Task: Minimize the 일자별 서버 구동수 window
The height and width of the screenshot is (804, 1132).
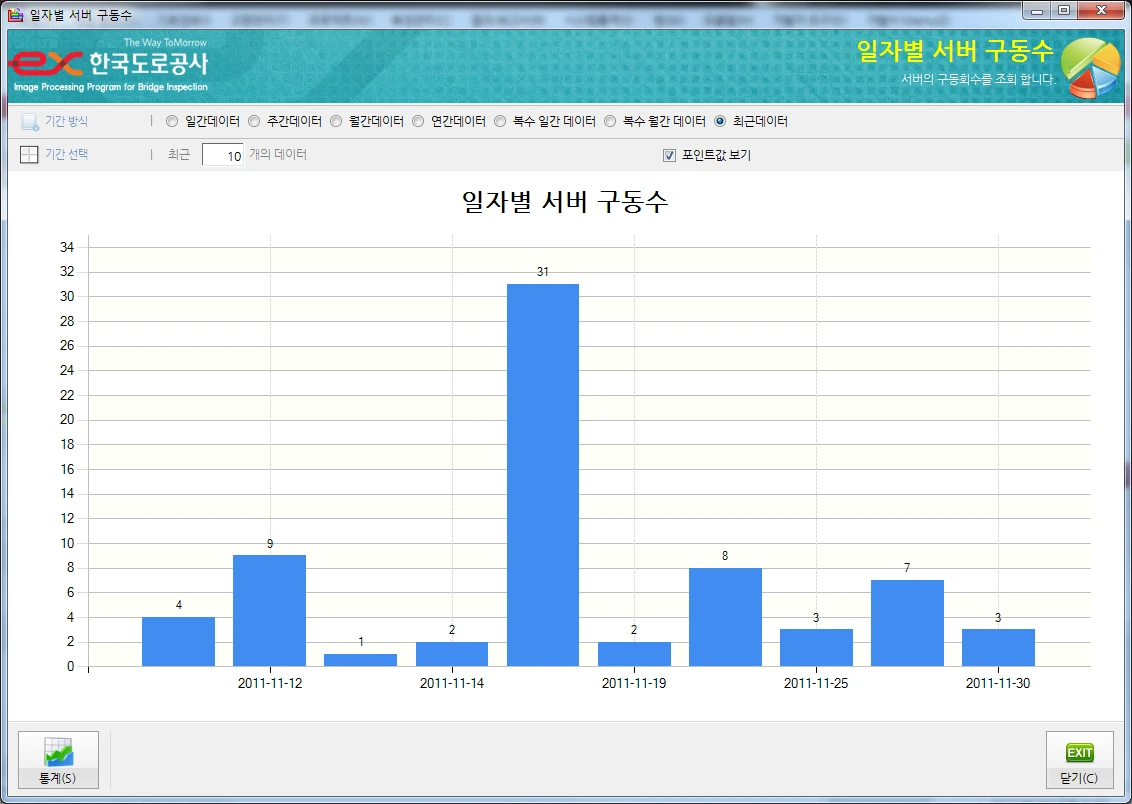Action: [x=1037, y=10]
